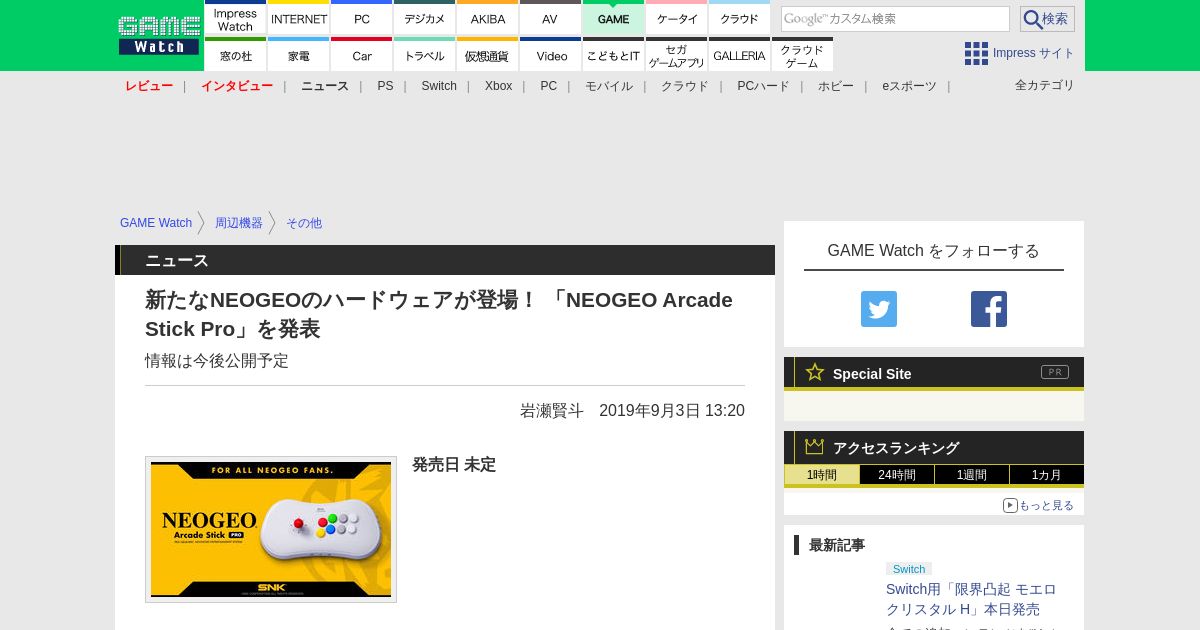Open the Video site tab
This screenshot has height=630, width=1200.
(x=550, y=55)
